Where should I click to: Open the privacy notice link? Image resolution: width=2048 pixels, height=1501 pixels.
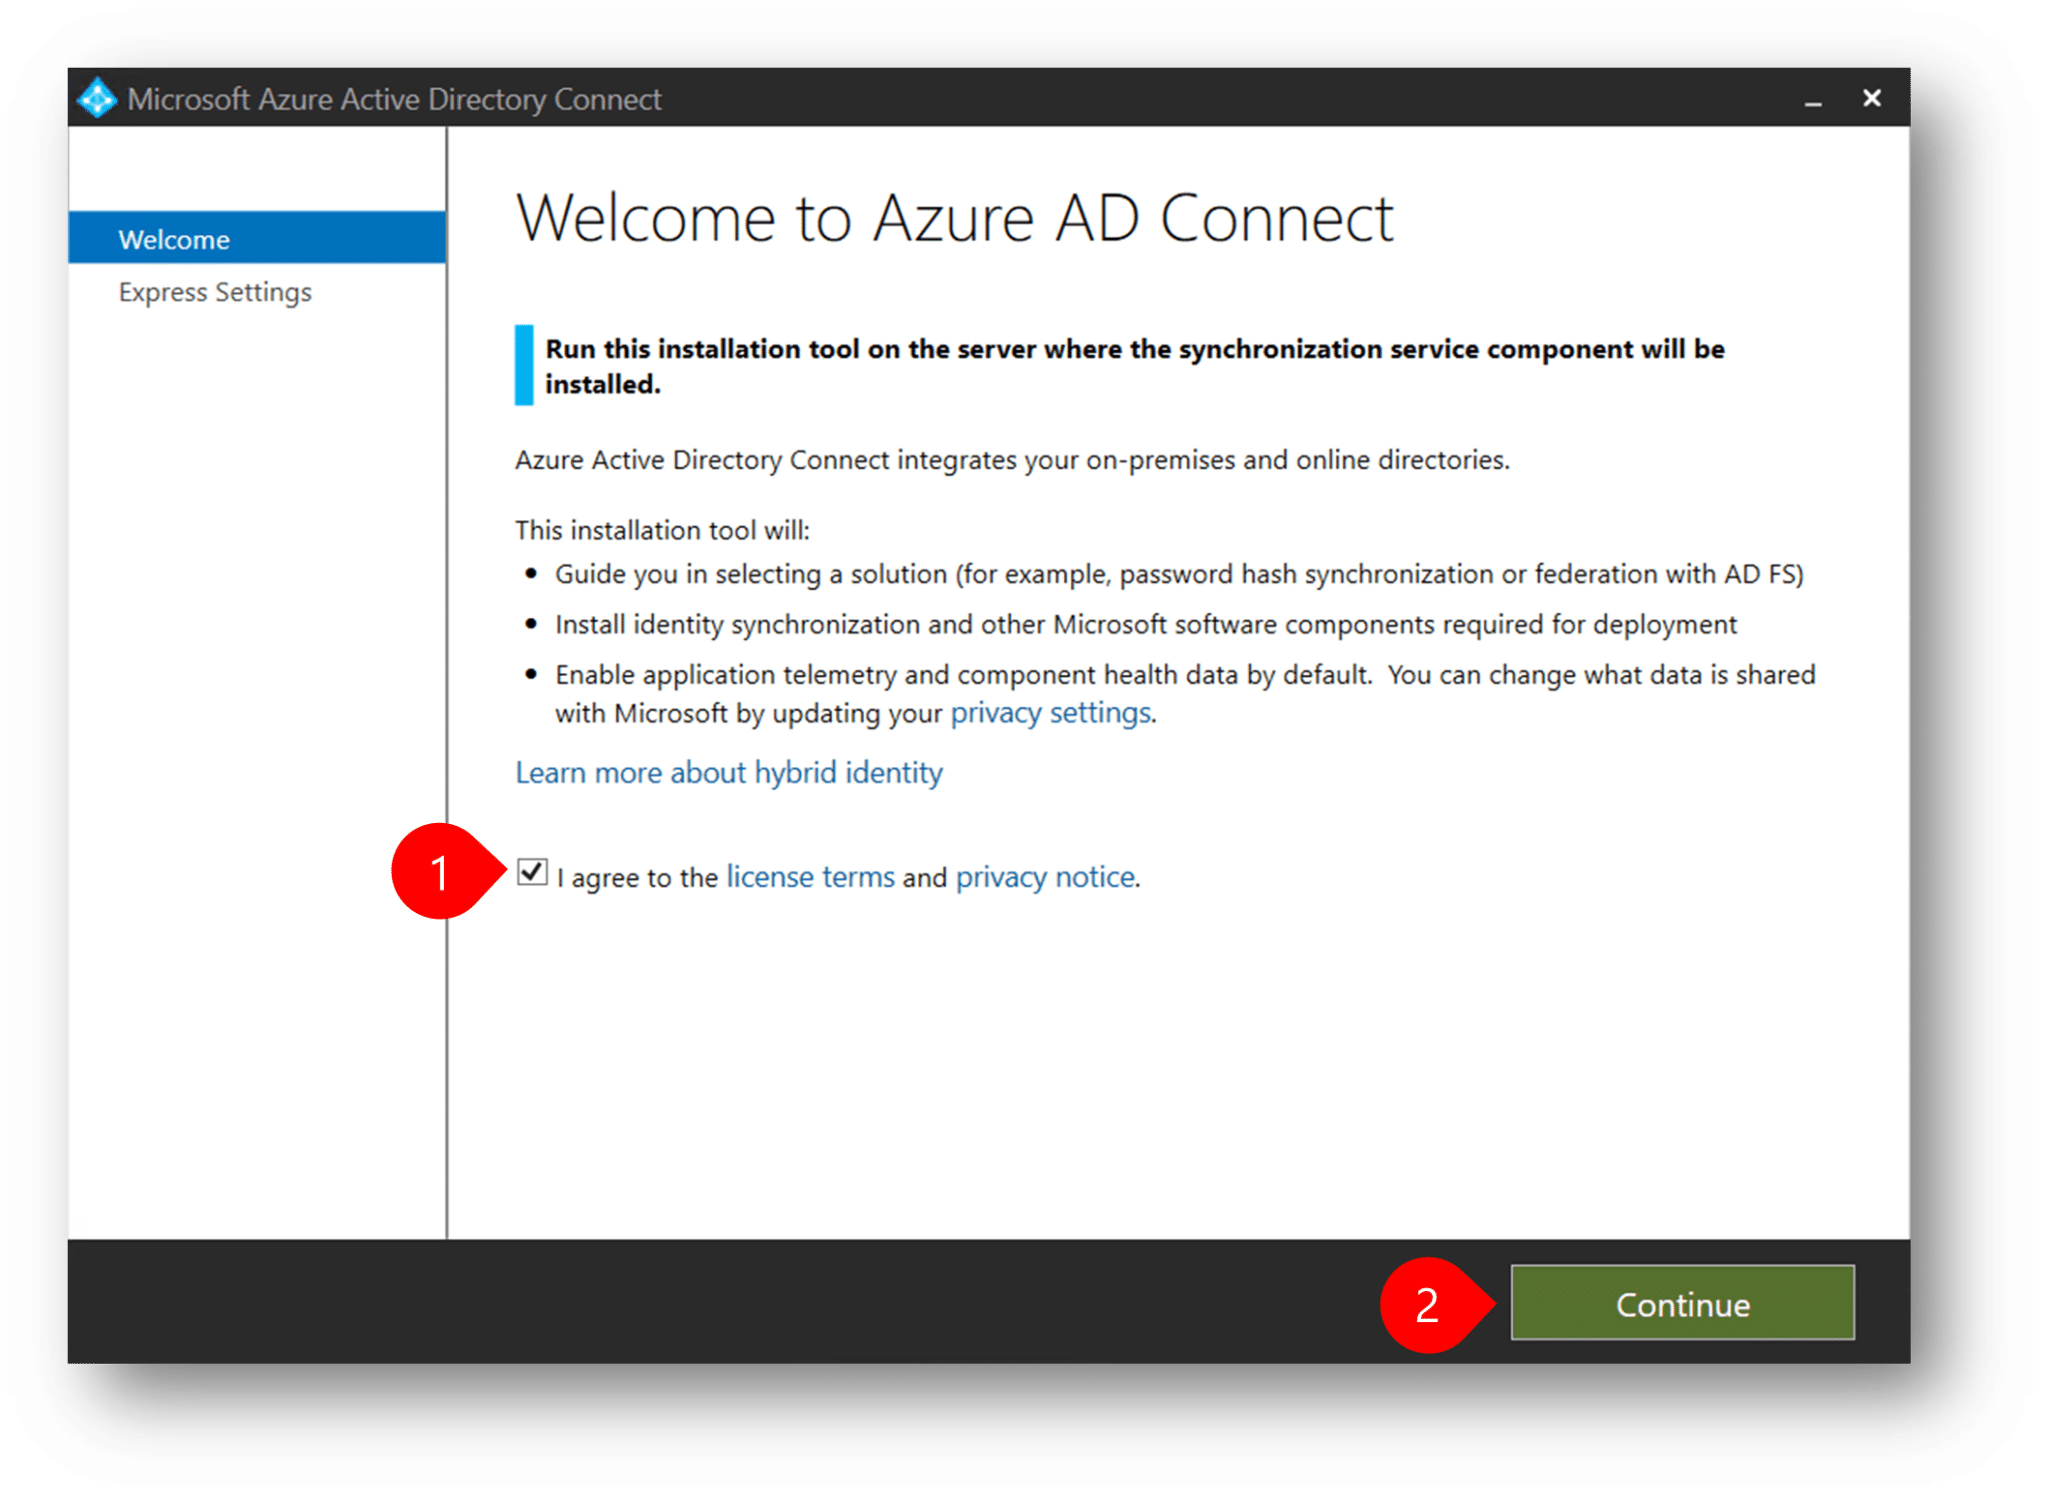coord(1045,877)
